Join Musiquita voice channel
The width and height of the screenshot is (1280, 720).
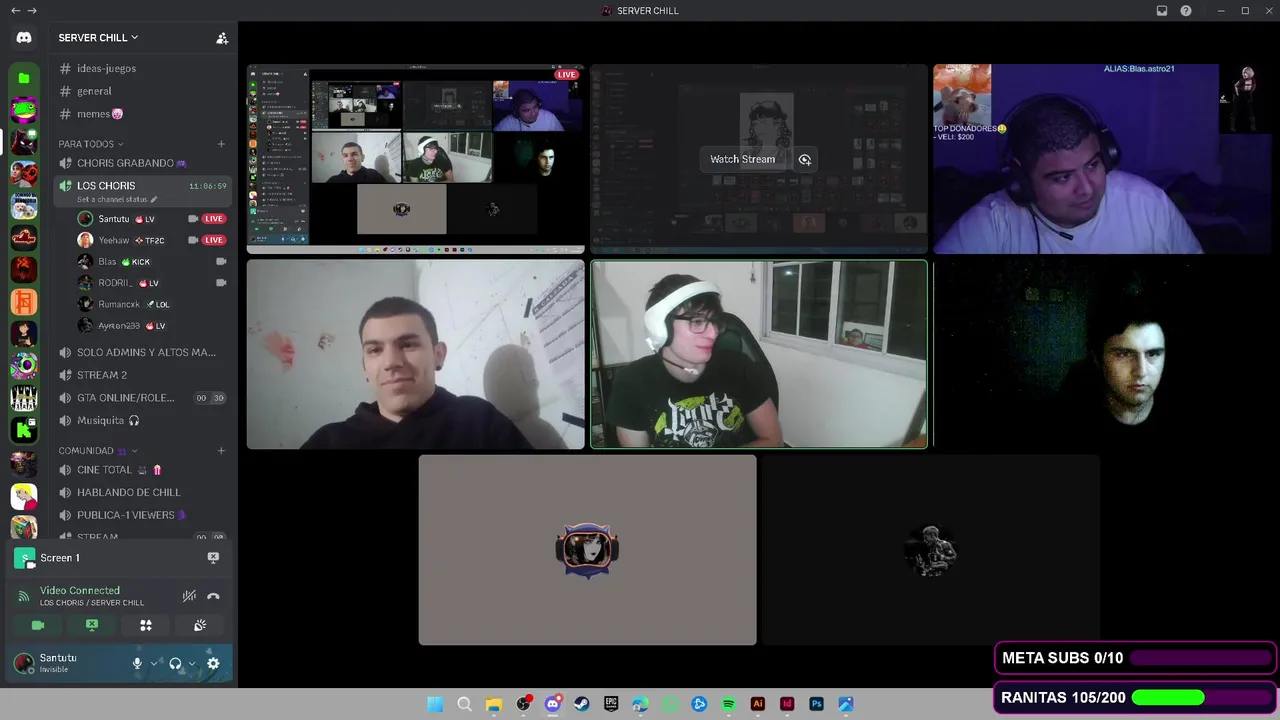(143, 421)
